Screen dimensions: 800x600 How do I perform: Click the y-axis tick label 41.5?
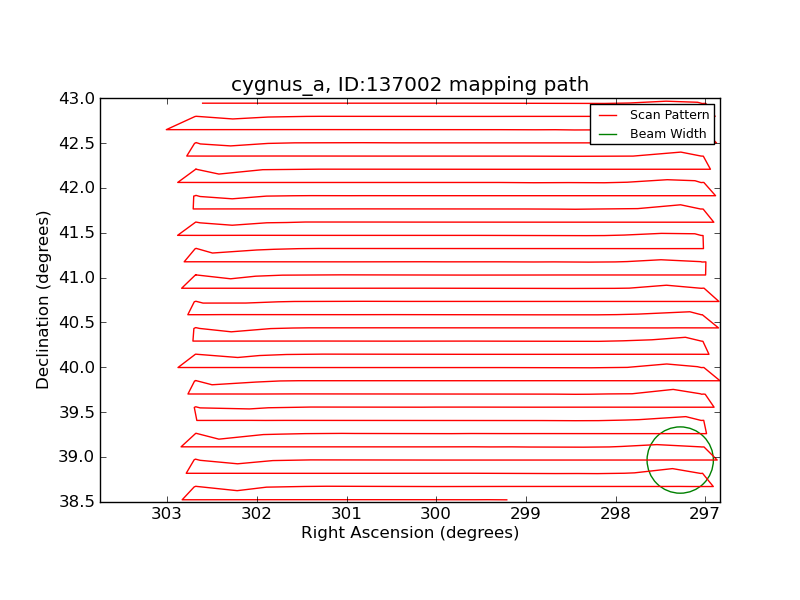click(77, 233)
